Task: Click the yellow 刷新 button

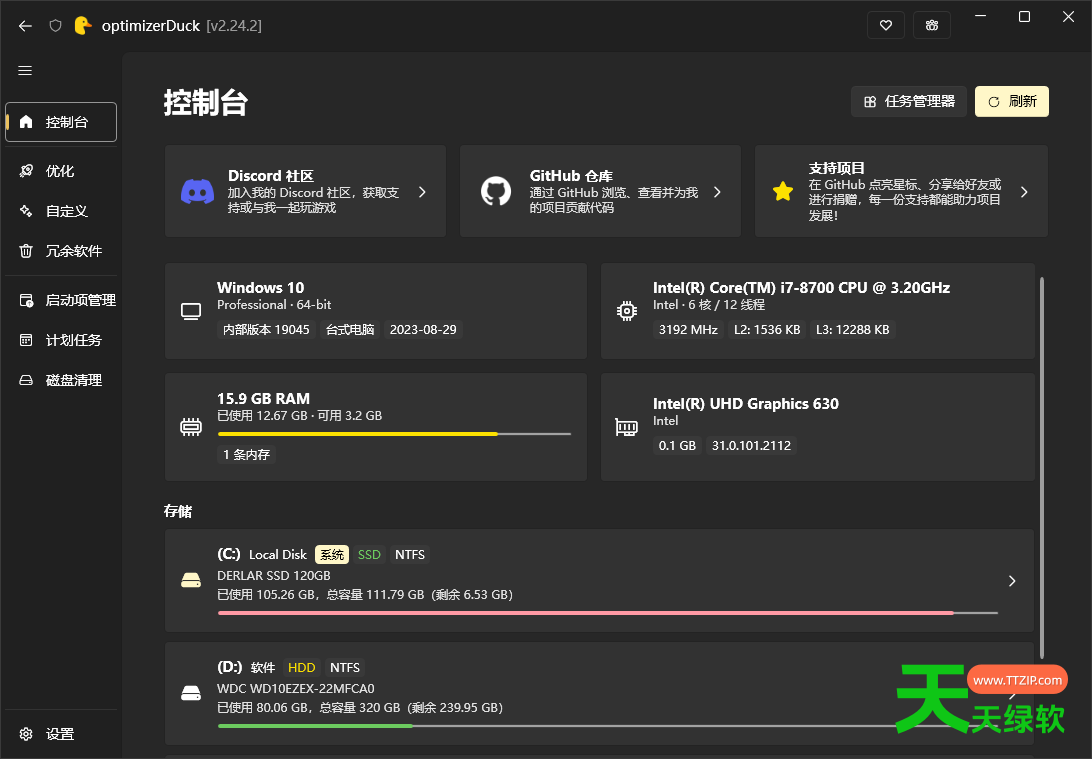Action: point(1012,102)
